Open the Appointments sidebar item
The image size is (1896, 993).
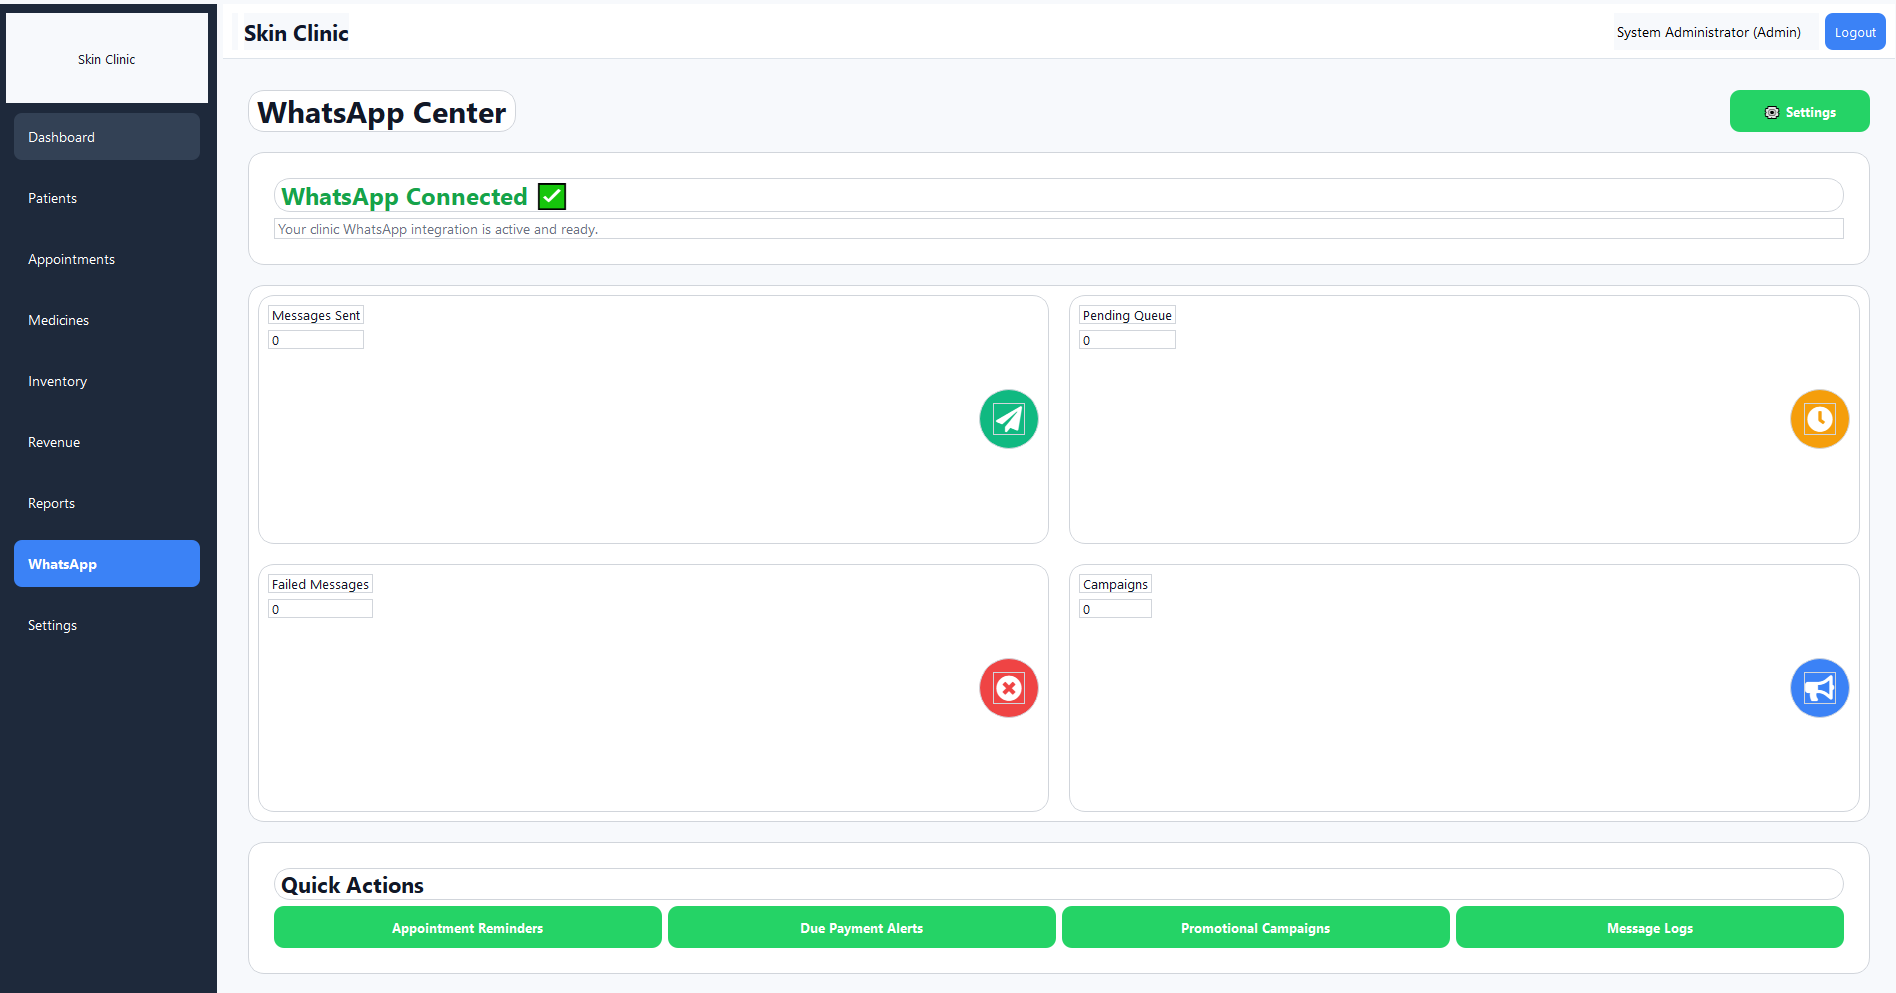click(x=107, y=259)
